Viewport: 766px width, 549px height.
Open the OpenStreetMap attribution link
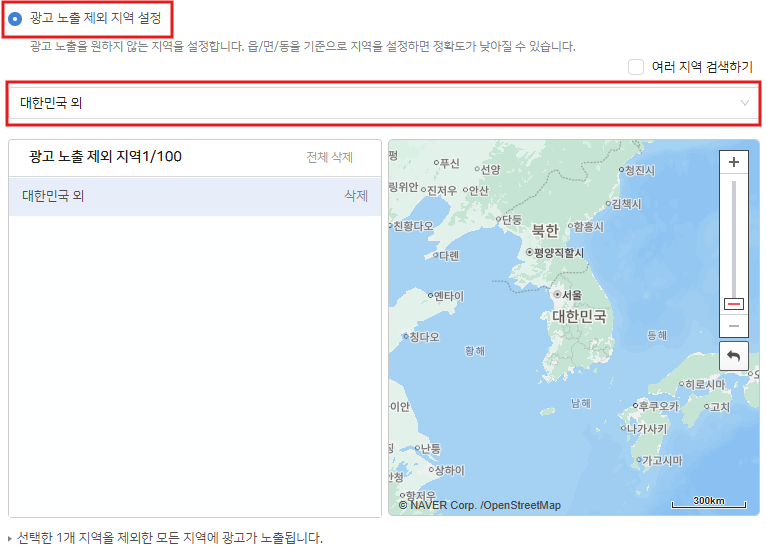[520, 505]
